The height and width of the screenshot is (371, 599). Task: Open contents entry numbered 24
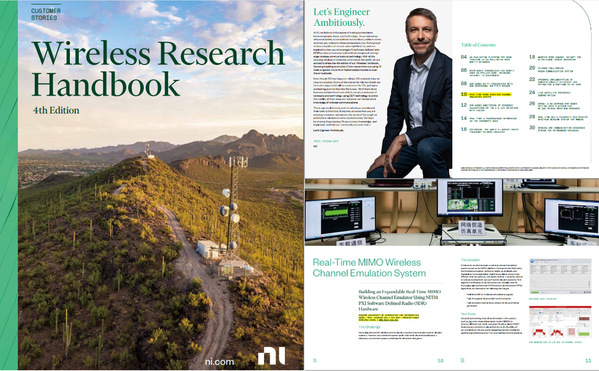coord(550,94)
